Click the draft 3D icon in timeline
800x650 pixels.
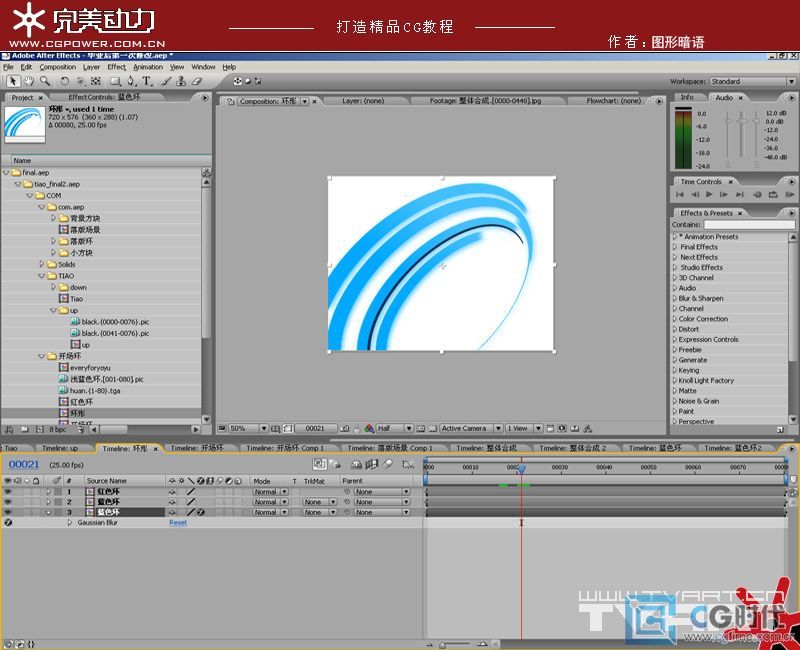(x=335, y=464)
